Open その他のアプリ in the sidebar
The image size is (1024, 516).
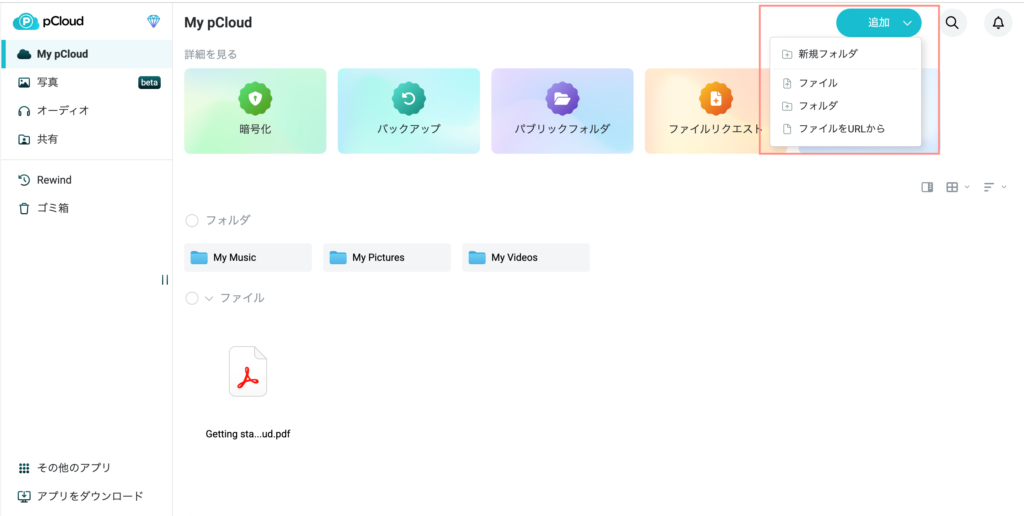coord(73,468)
